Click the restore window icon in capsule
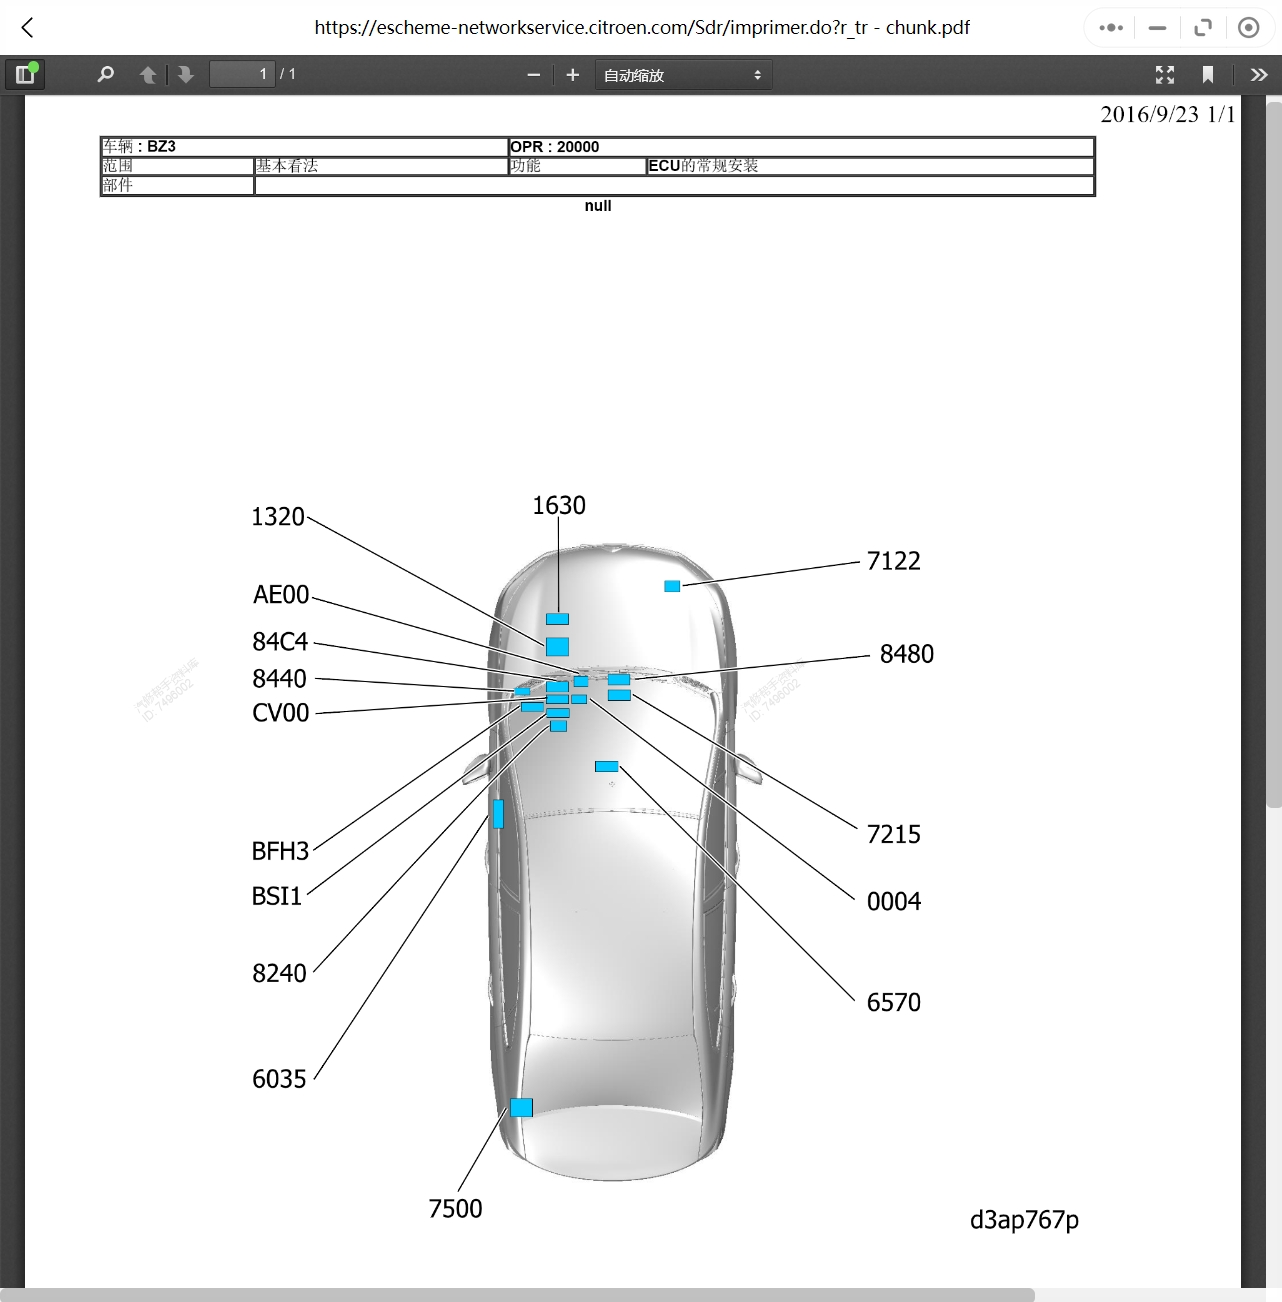 coord(1203,28)
